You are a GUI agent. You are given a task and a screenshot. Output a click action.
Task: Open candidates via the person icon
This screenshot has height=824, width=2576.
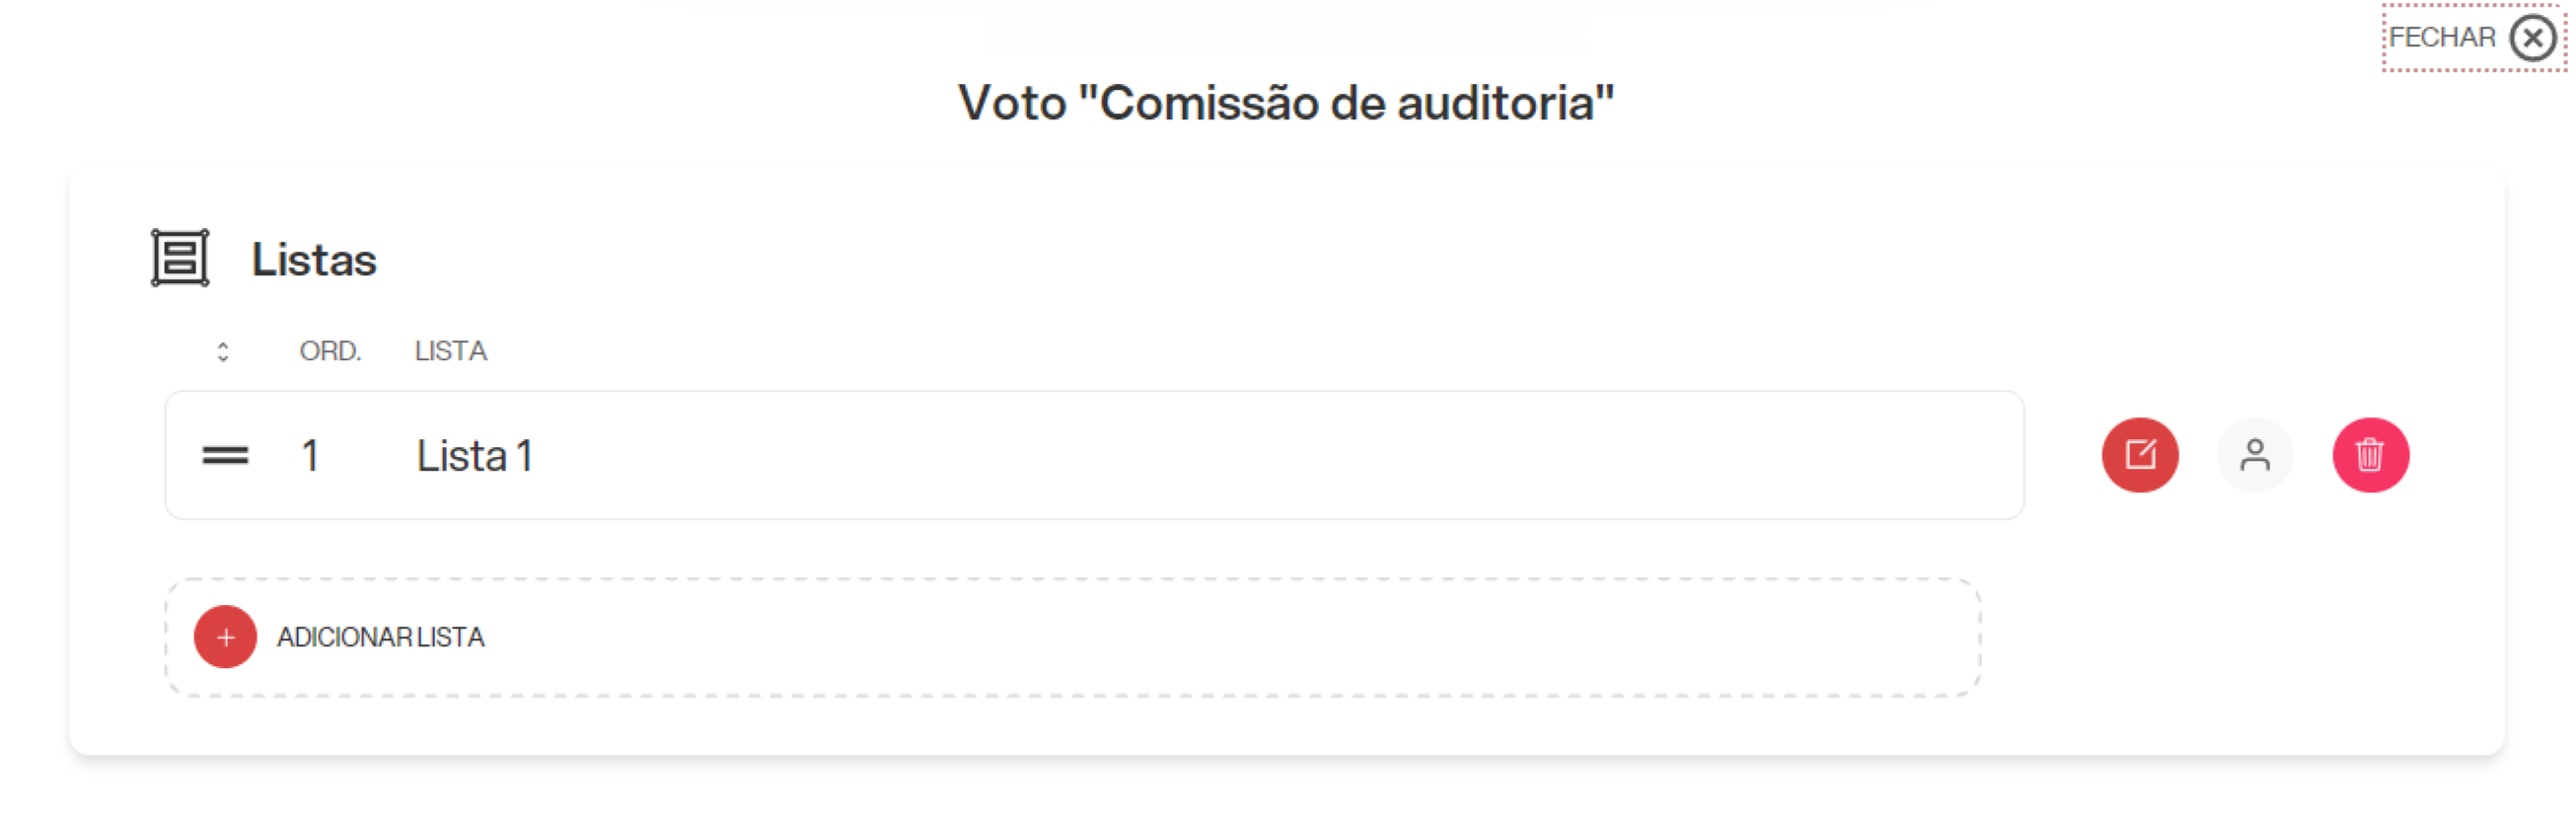tap(2254, 455)
